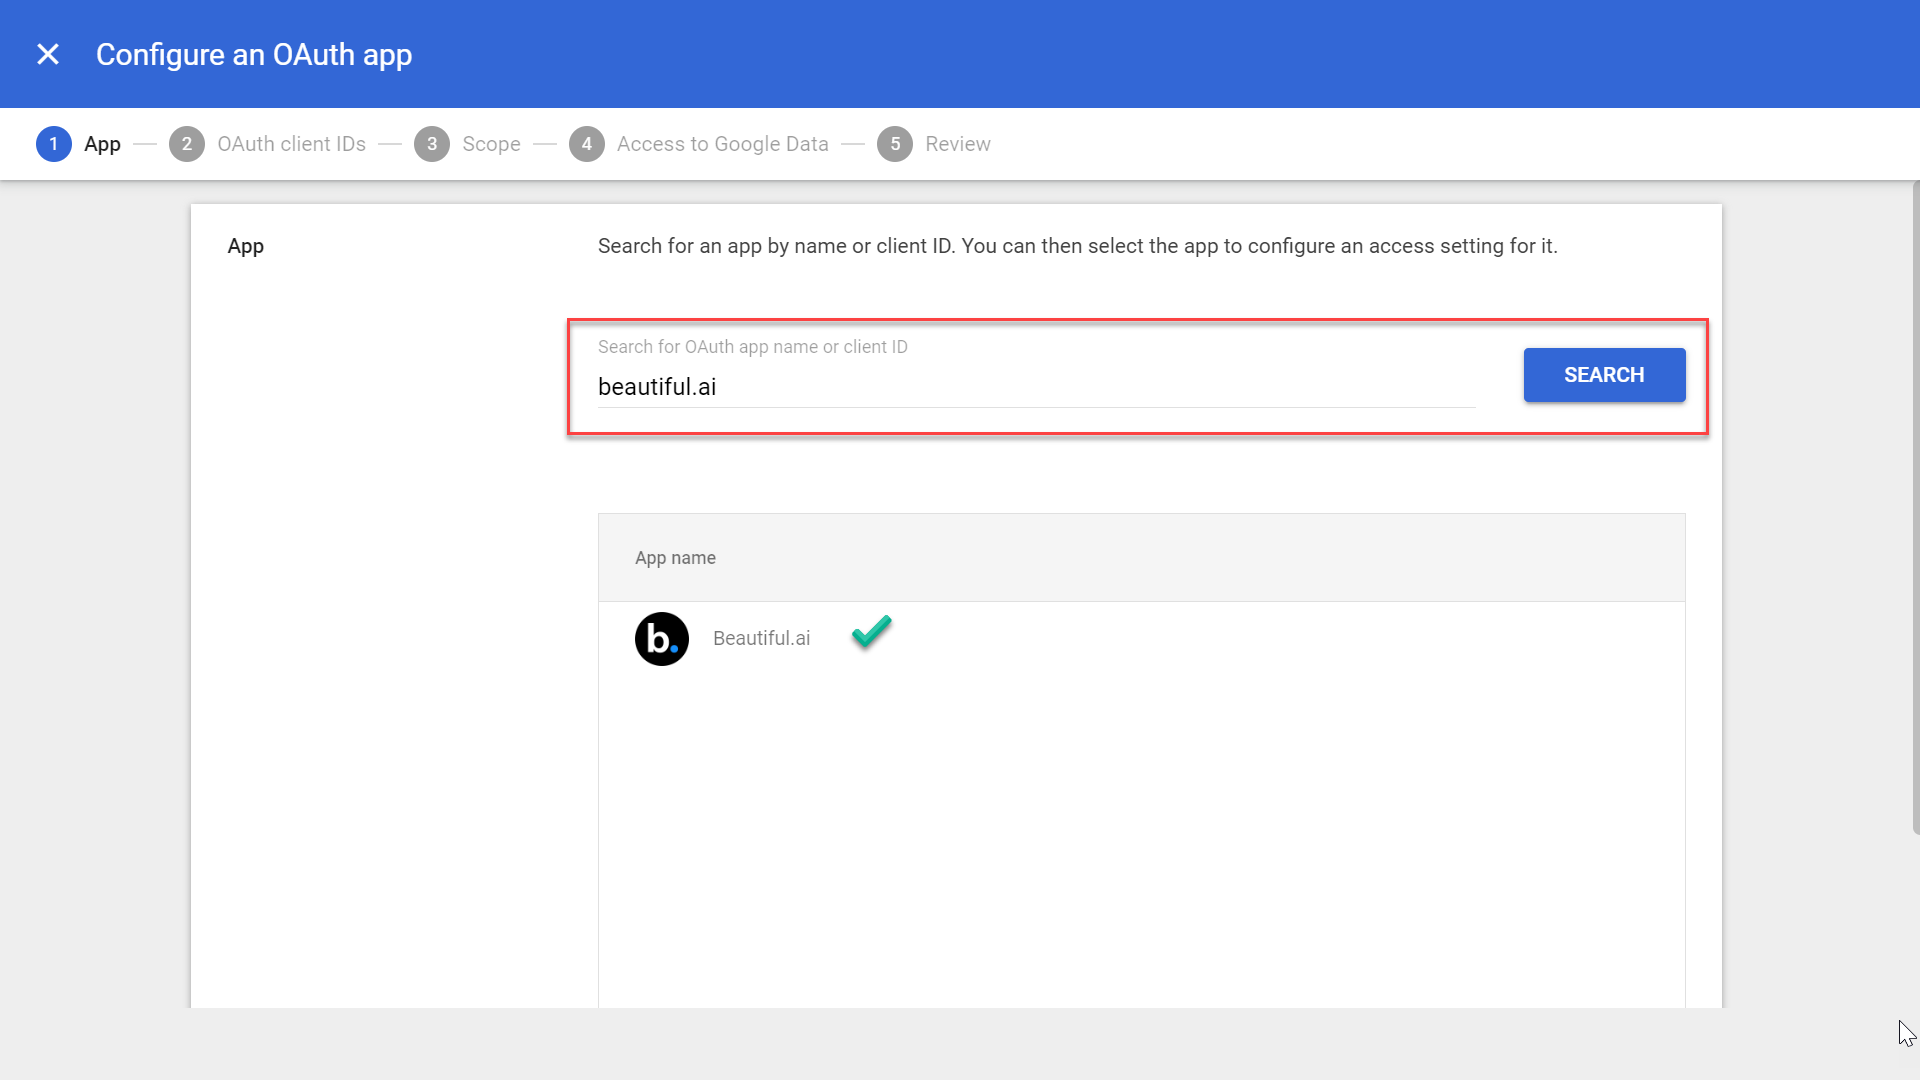
Task: Open step 4 Access to Google Data
Action: coord(699,144)
